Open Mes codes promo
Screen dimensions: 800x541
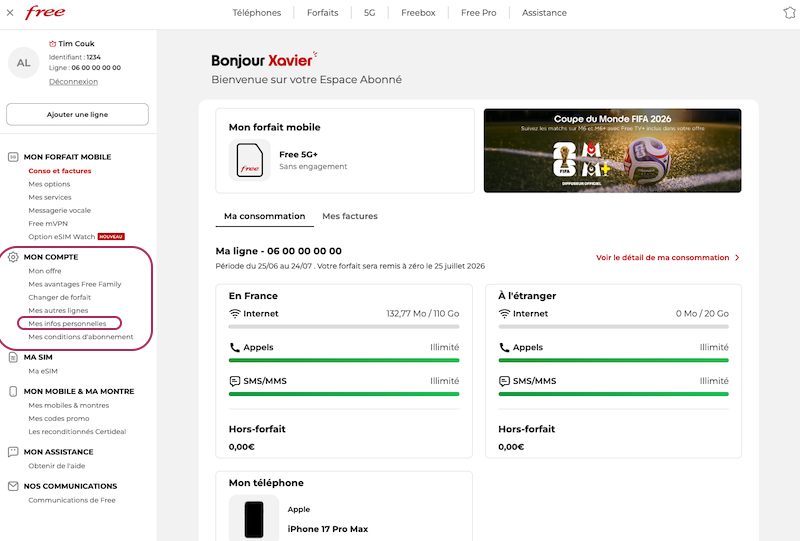59,419
